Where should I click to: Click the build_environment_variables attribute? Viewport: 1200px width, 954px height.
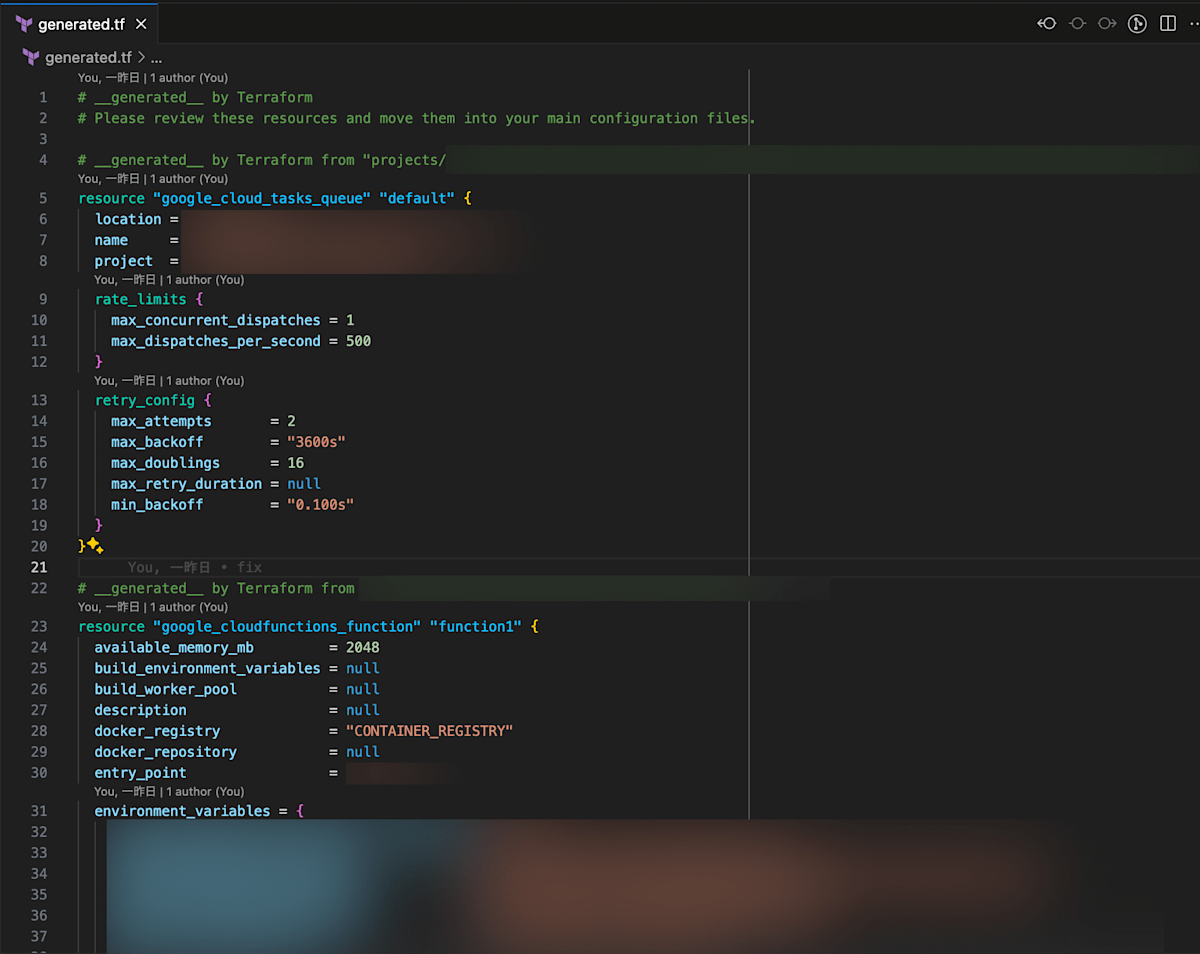[208, 668]
